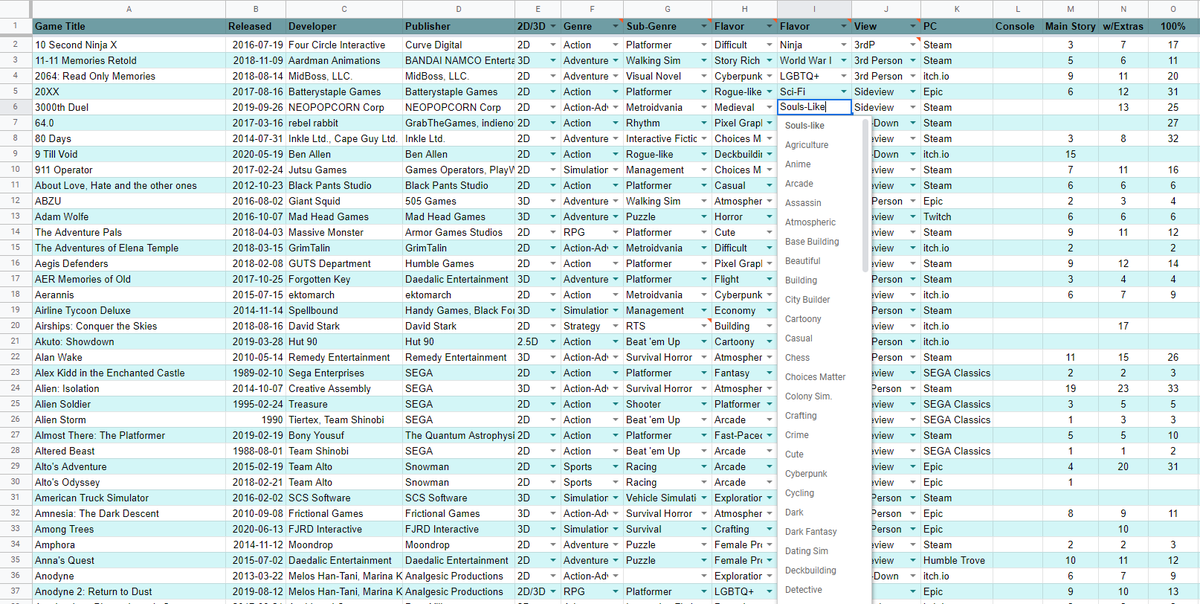Select the 'Creative Assembly' developer cell
This screenshot has height=604, width=1200.
tap(343, 388)
